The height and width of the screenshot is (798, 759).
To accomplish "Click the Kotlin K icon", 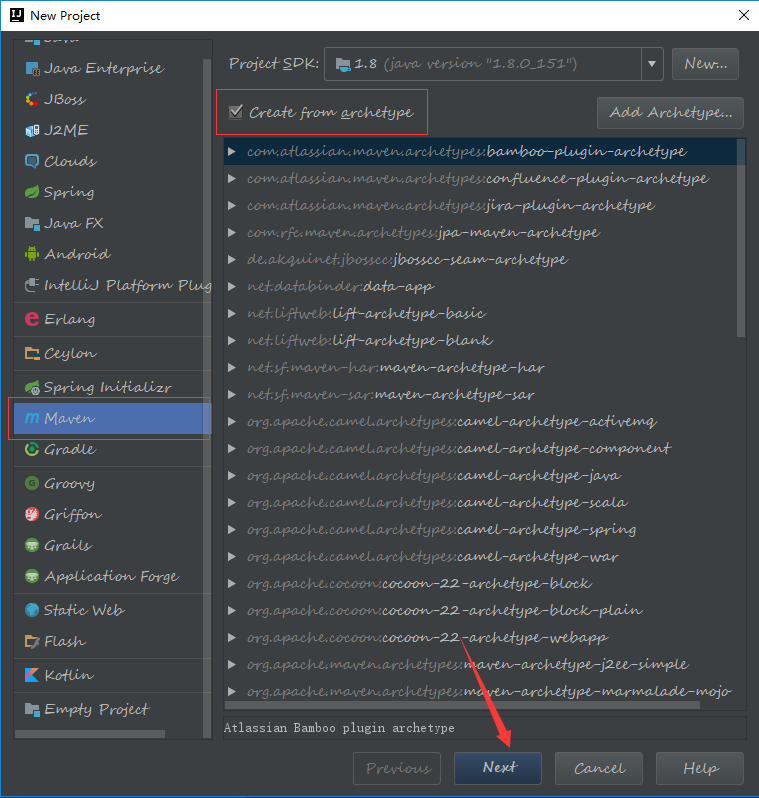I will (32, 675).
